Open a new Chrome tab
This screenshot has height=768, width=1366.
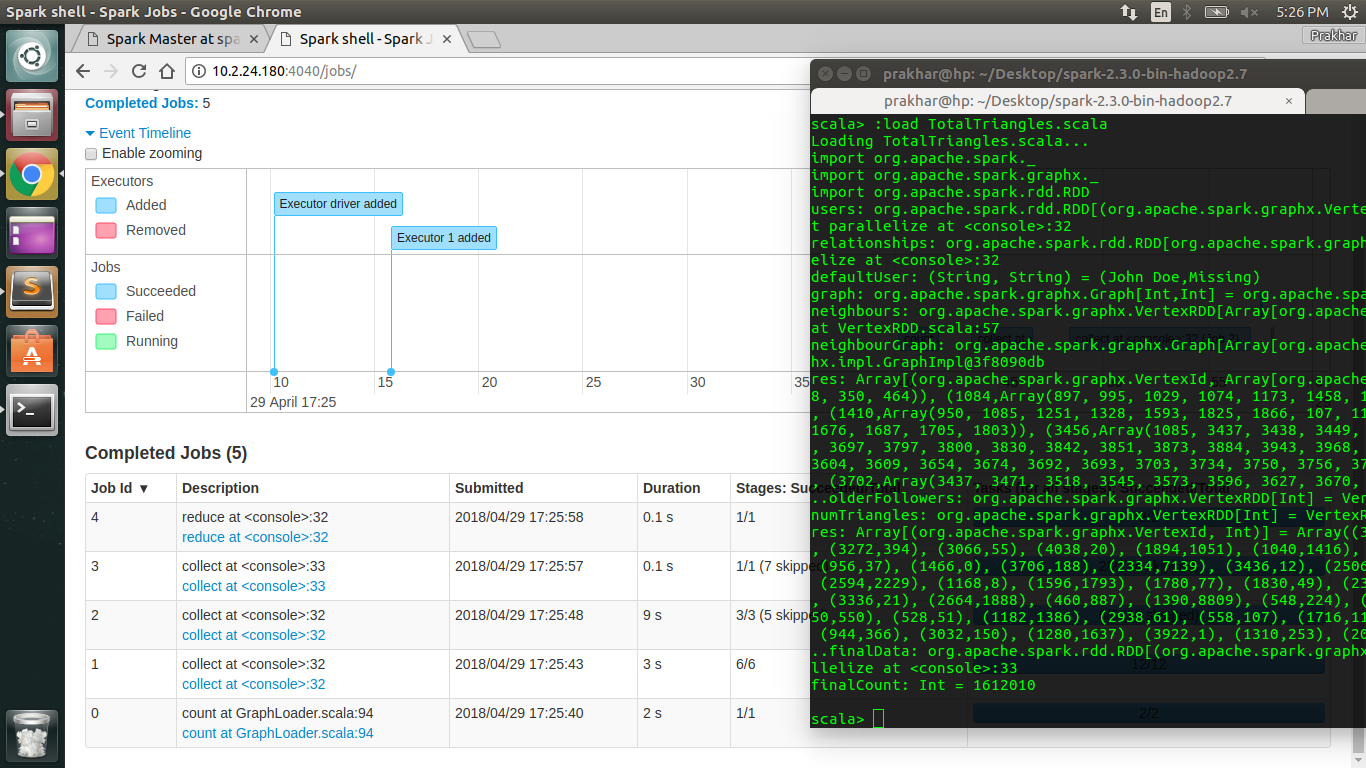tap(484, 40)
